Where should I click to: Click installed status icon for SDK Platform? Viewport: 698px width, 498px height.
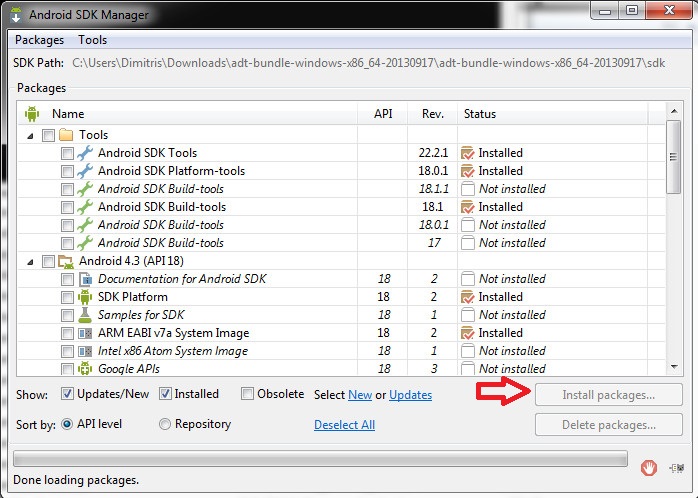click(467, 297)
